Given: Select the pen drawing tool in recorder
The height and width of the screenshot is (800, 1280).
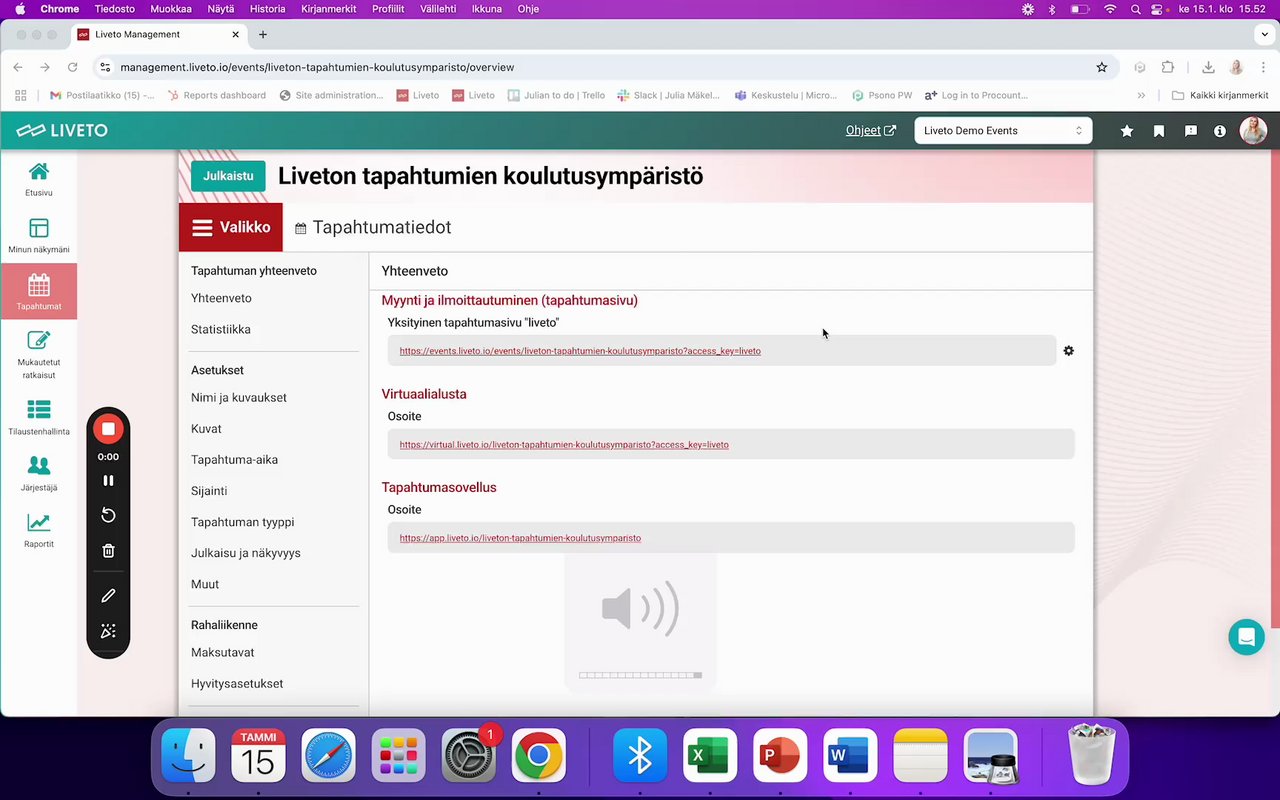Looking at the screenshot, I should click(x=108, y=595).
